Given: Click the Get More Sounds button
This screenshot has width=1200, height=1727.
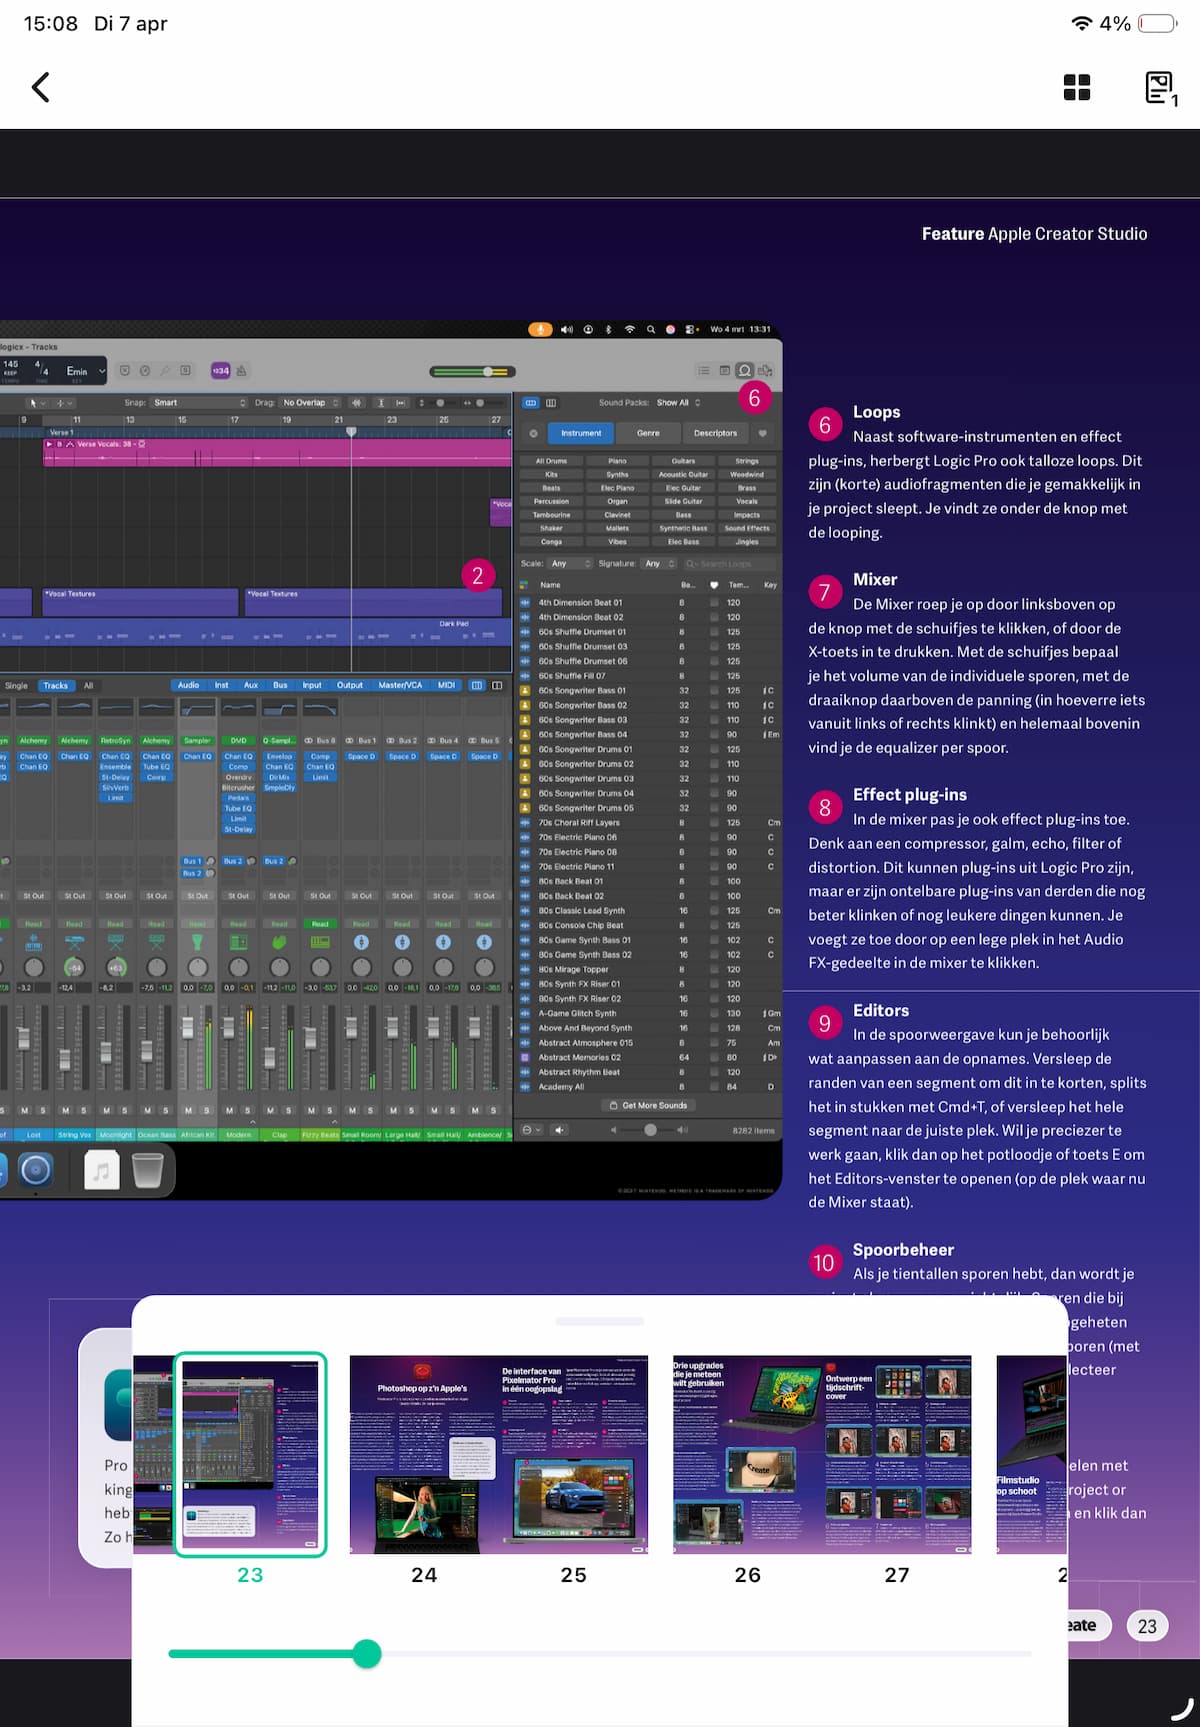Looking at the screenshot, I should click(x=648, y=1105).
